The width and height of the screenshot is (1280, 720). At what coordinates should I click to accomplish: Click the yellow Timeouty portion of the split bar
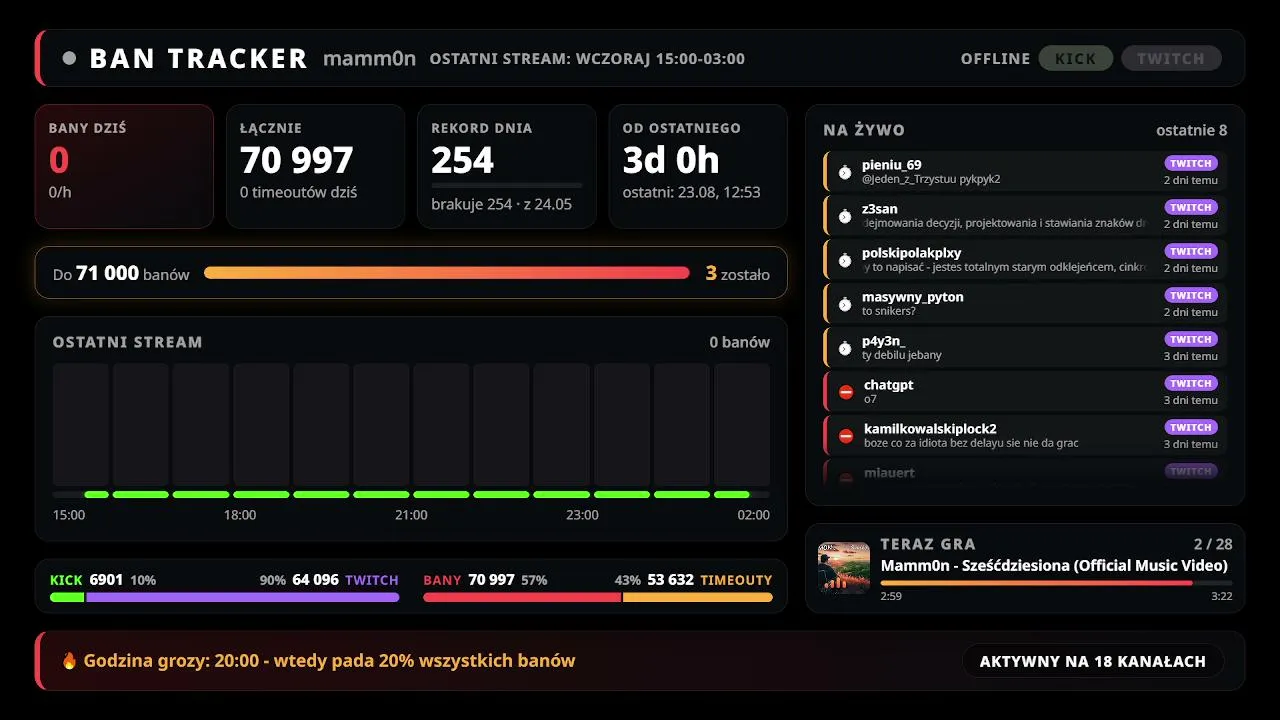click(698, 598)
